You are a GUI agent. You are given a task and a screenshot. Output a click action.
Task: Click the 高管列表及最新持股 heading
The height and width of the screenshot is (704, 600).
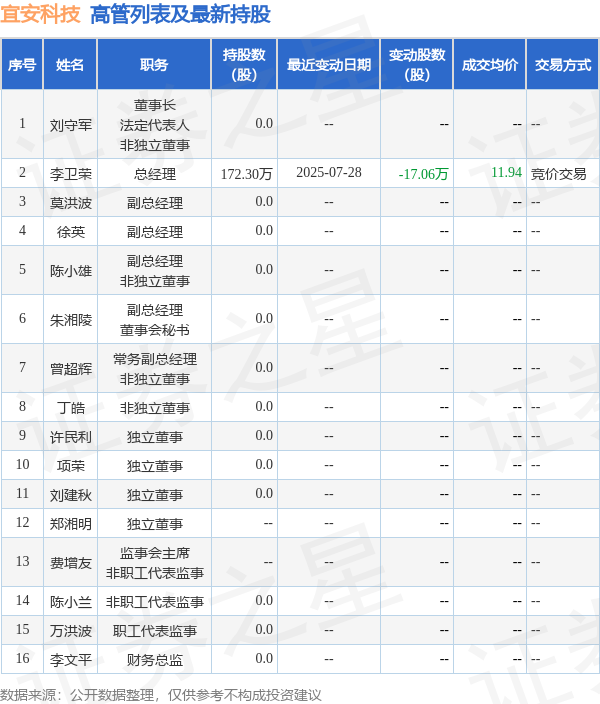coord(180,14)
